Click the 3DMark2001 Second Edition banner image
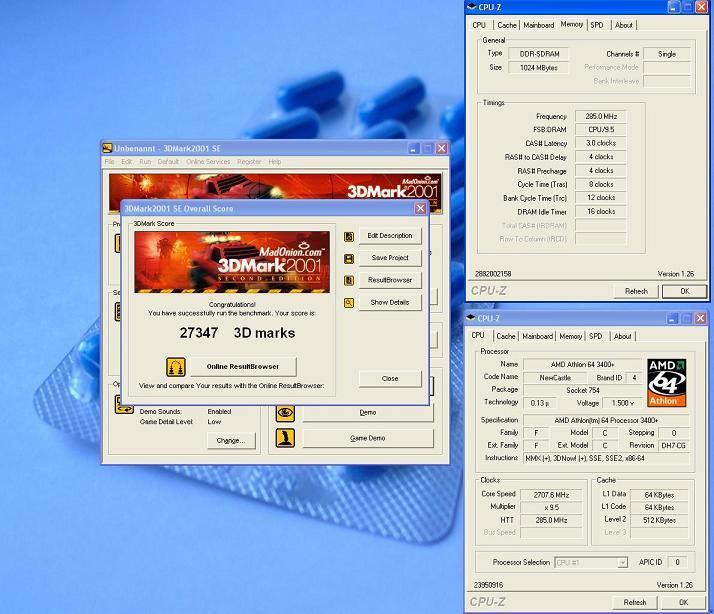714x614 pixels. (x=232, y=262)
